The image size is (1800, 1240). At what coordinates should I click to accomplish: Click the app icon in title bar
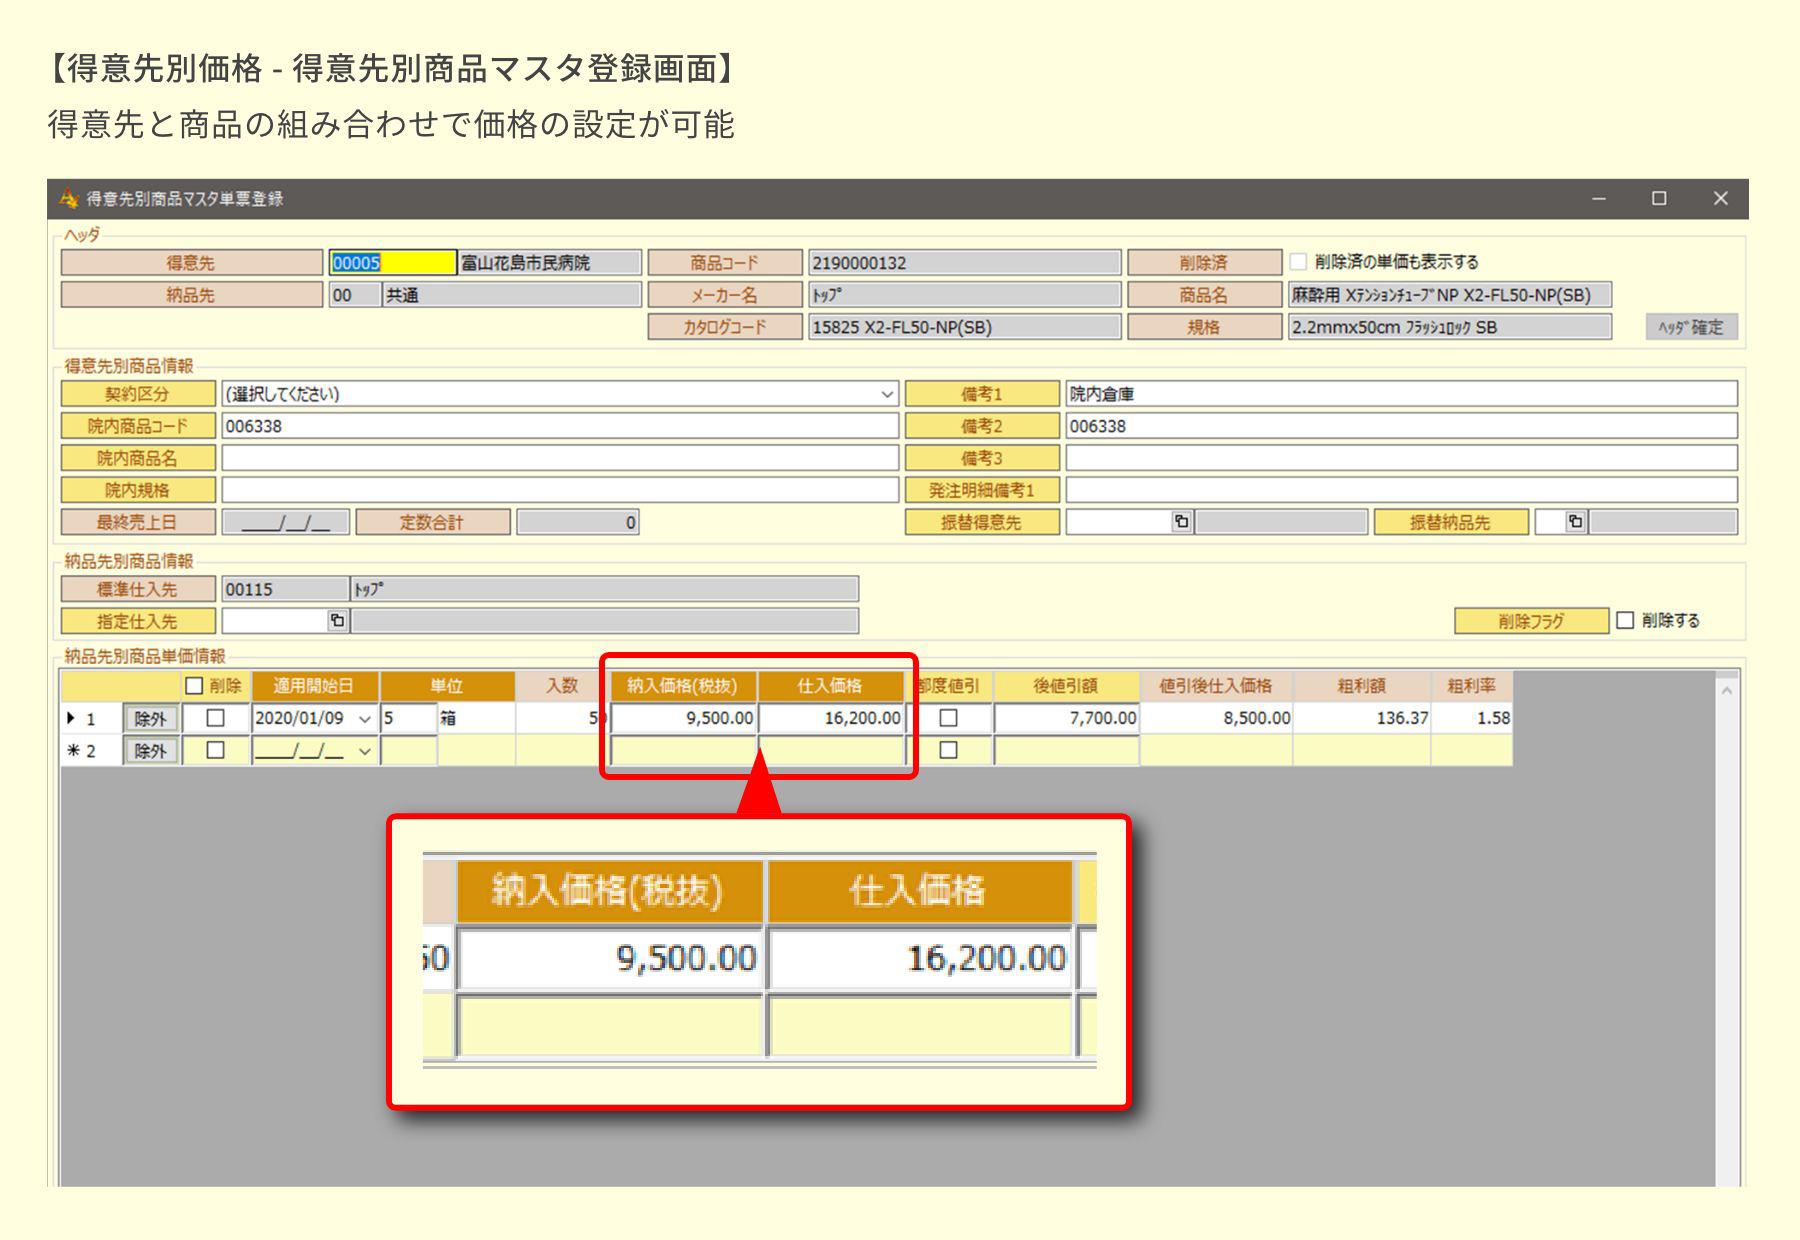click(69, 199)
